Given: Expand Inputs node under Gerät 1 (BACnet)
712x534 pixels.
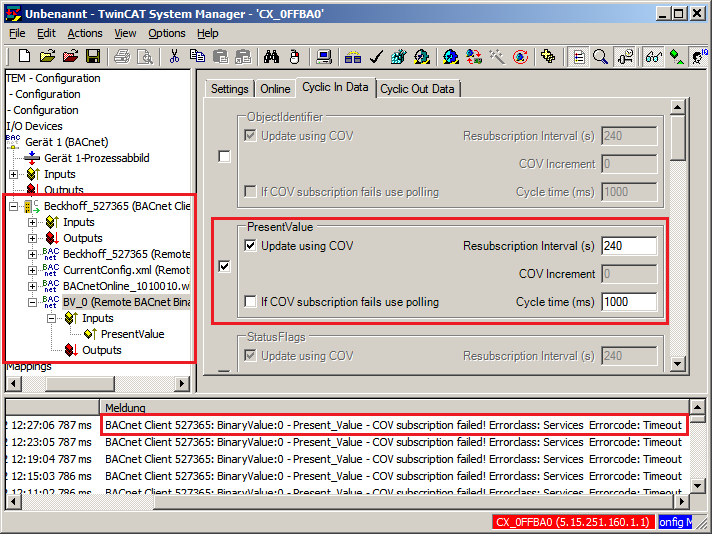Looking at the screenshot, I should [x=14, y=174].
